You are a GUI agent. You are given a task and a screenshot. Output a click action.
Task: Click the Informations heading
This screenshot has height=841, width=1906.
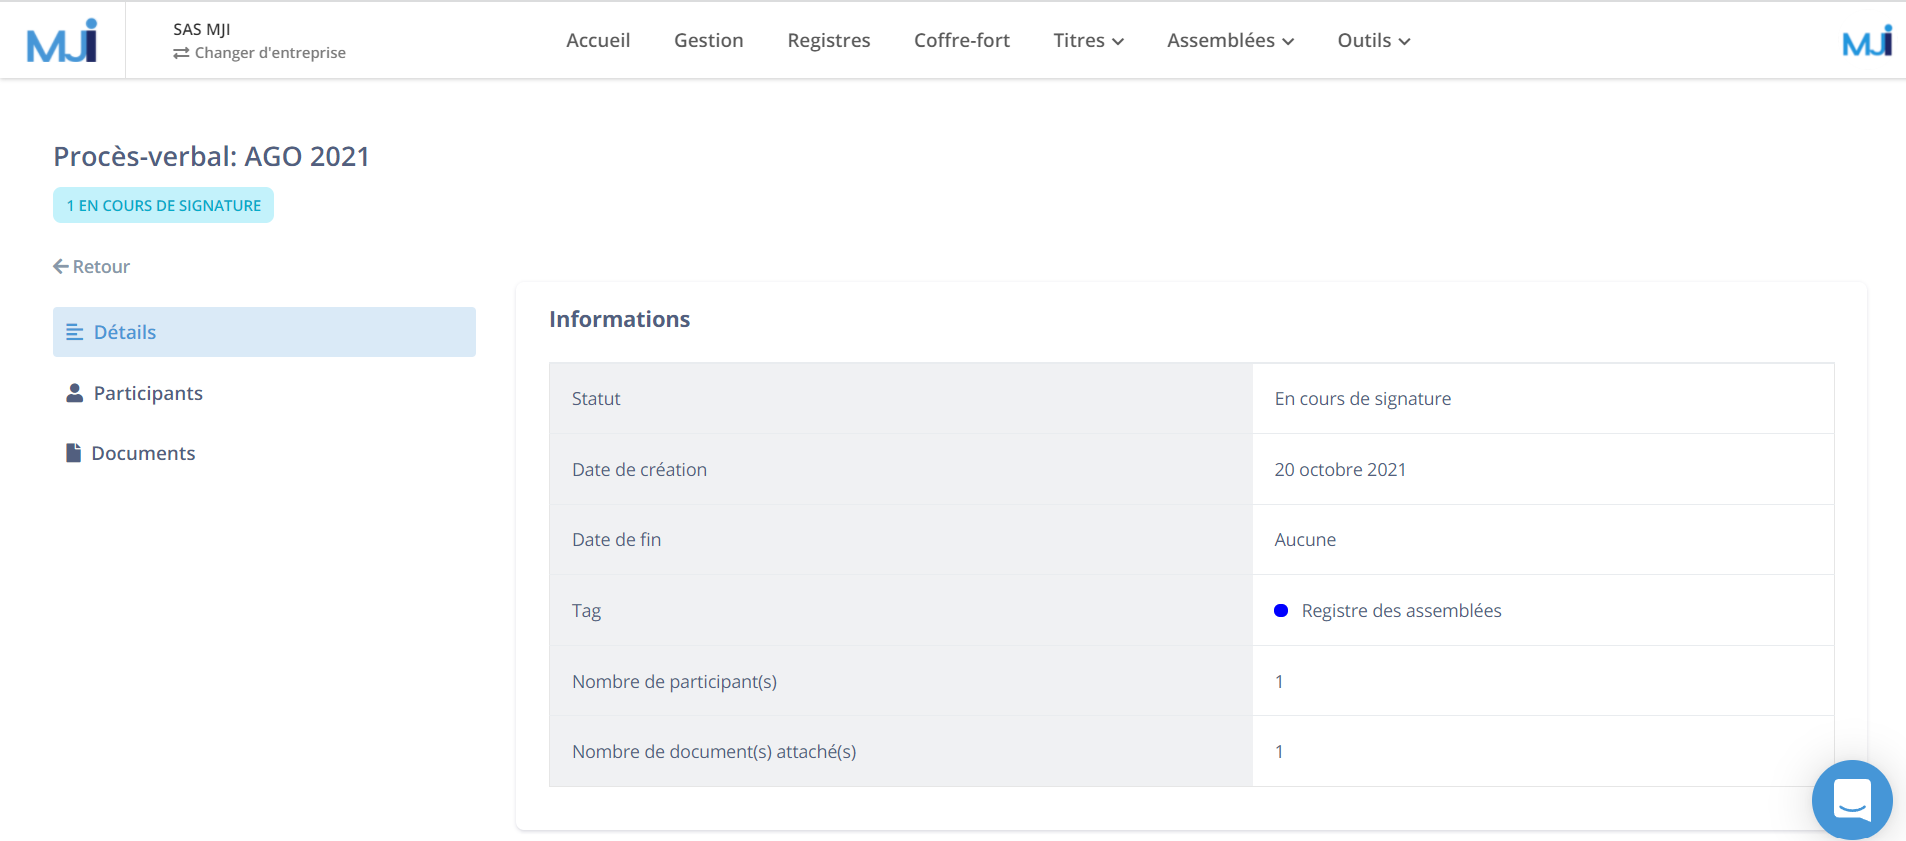pos(619,319)
